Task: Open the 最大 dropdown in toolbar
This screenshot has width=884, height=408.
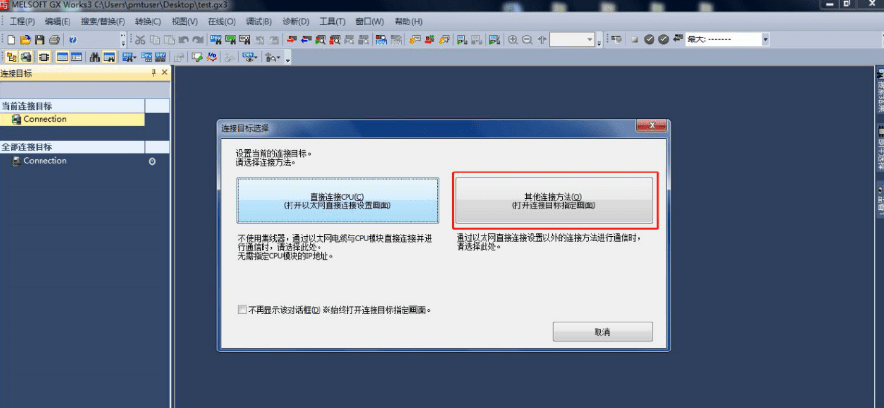Action: pyautogui.click(x=765, y=39)
